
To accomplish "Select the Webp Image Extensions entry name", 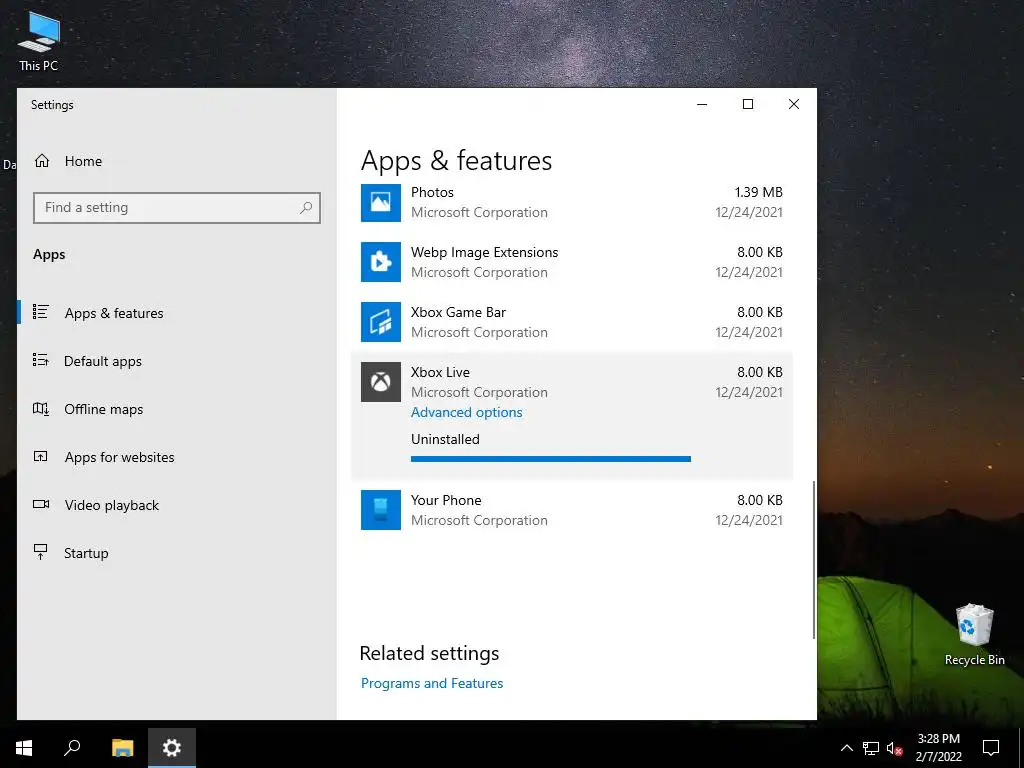I will point(484,252).
